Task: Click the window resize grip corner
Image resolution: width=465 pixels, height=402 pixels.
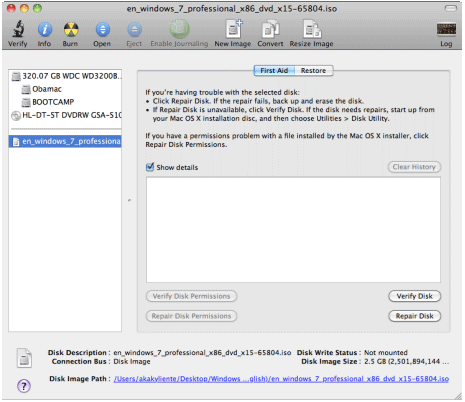Action: pyautogui.click(x=459, y=396)
